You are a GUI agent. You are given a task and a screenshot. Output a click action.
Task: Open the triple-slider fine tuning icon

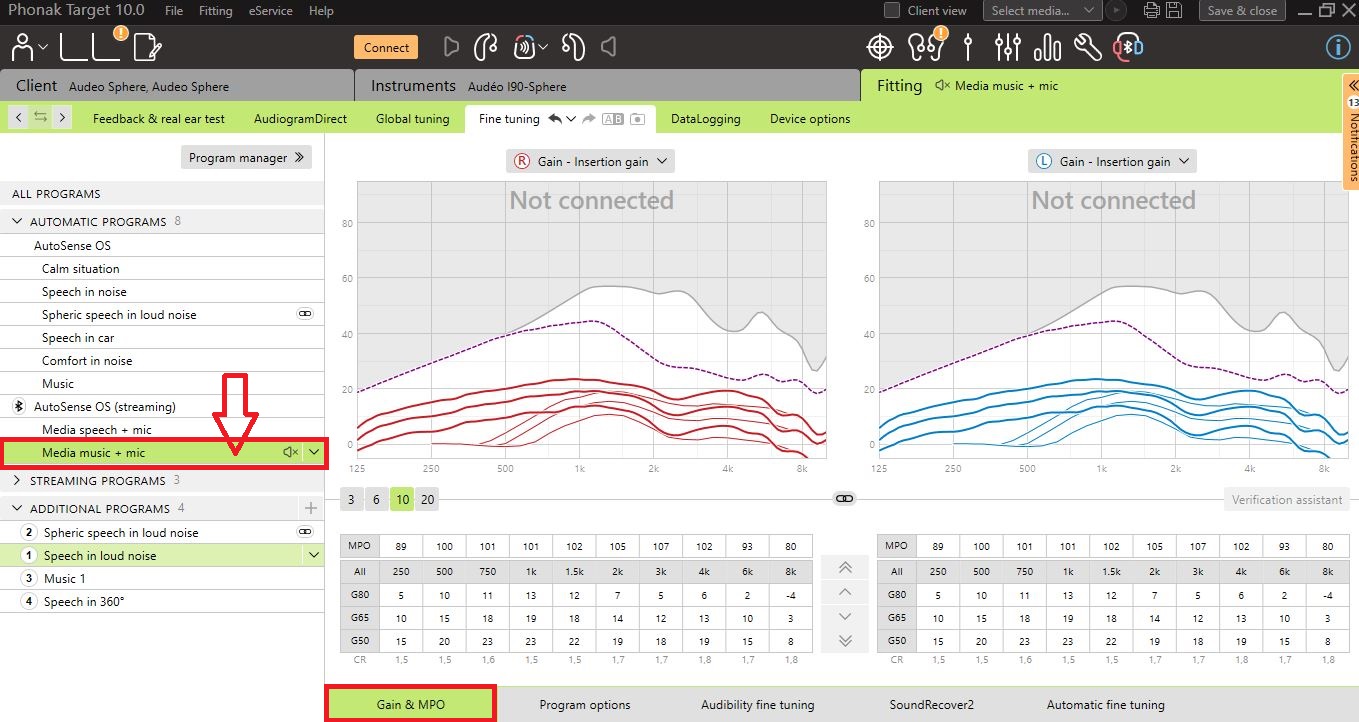(x=1008, y=47)
